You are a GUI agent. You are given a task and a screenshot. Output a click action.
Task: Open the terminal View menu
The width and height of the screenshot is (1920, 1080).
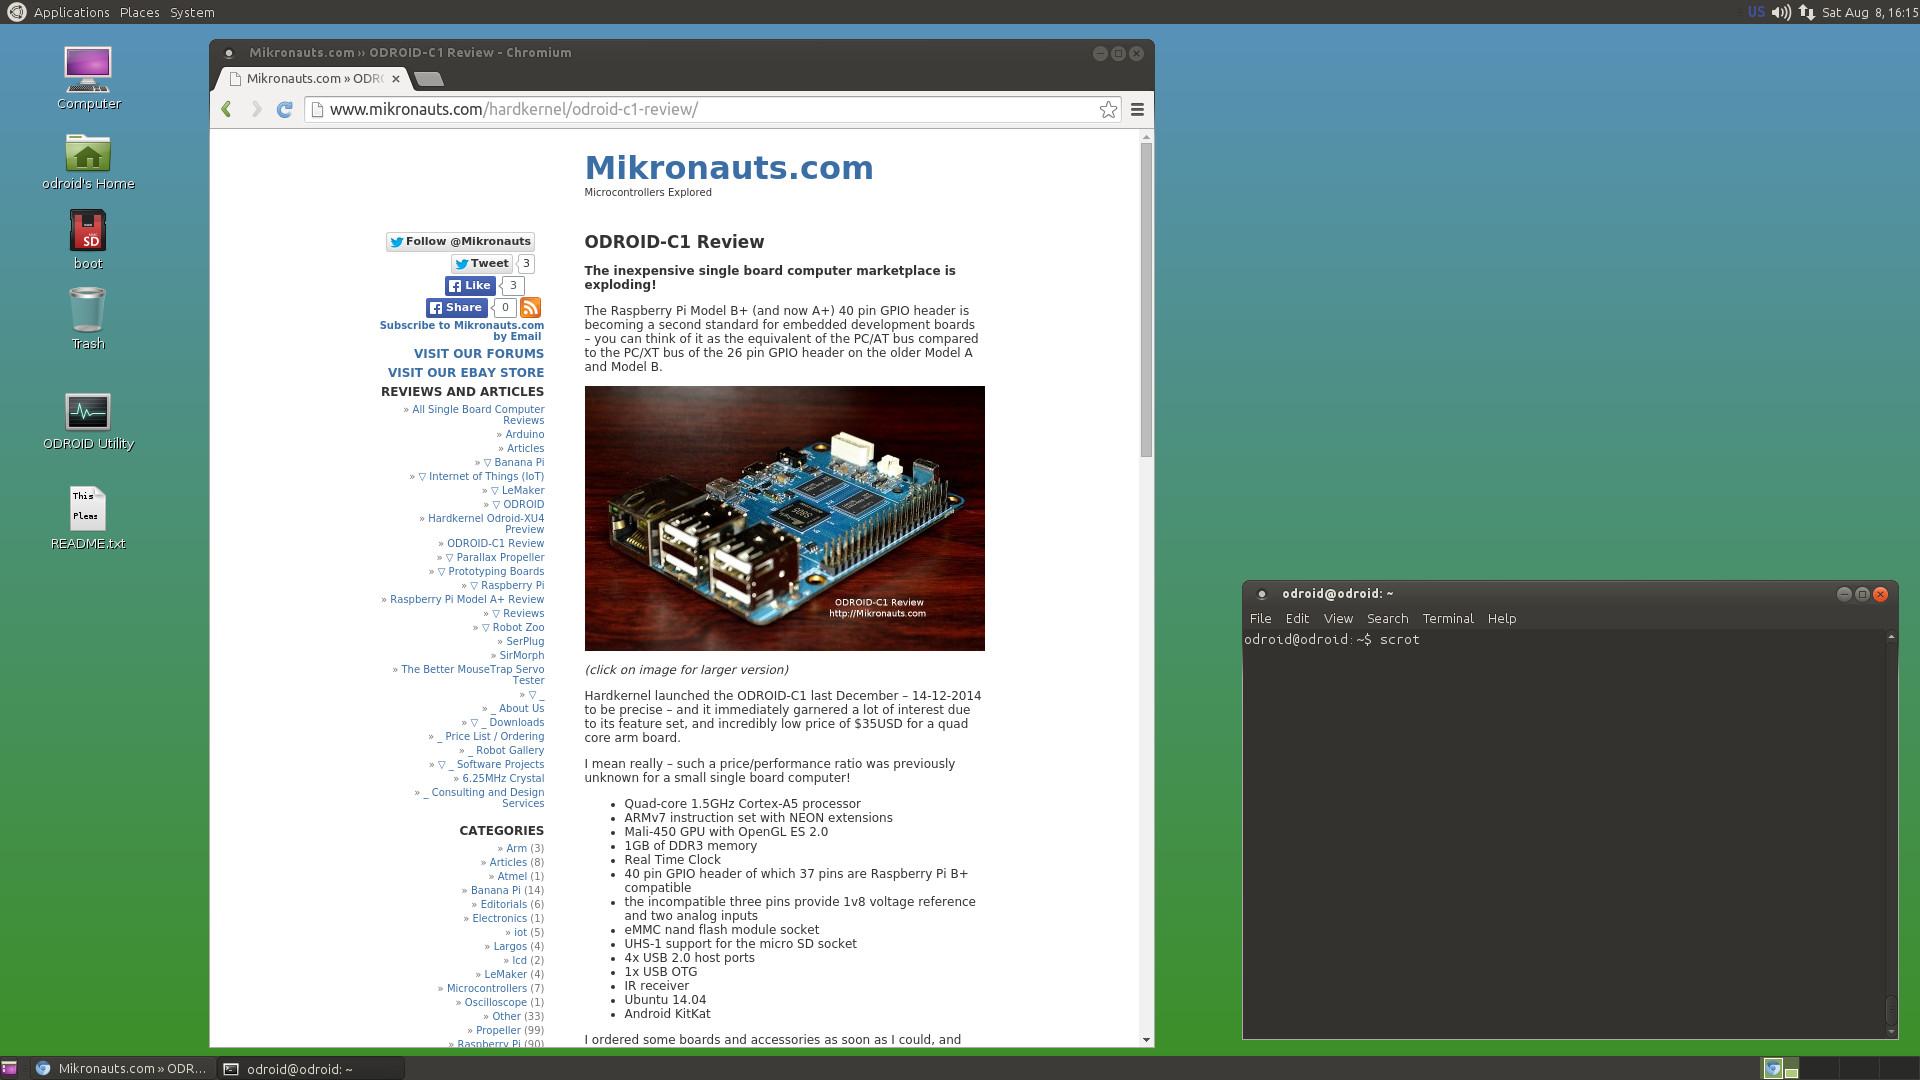pos(1338,619)
